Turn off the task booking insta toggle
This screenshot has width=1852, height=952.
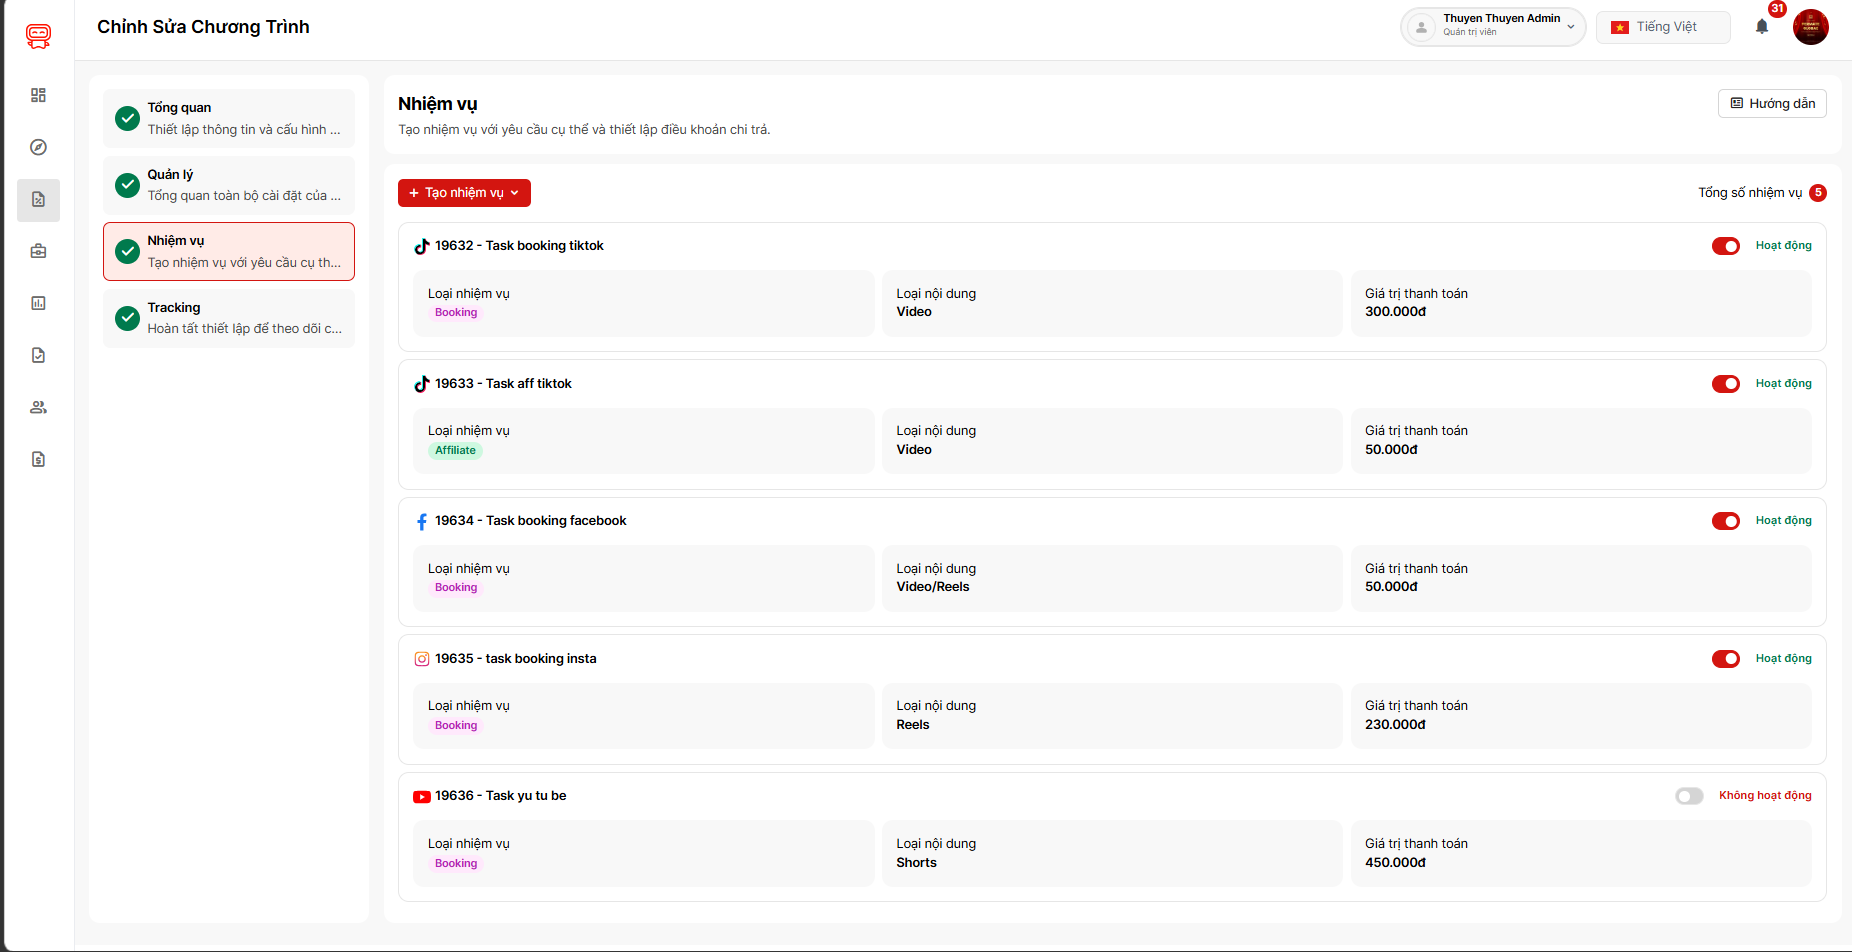coord(1725,659)
